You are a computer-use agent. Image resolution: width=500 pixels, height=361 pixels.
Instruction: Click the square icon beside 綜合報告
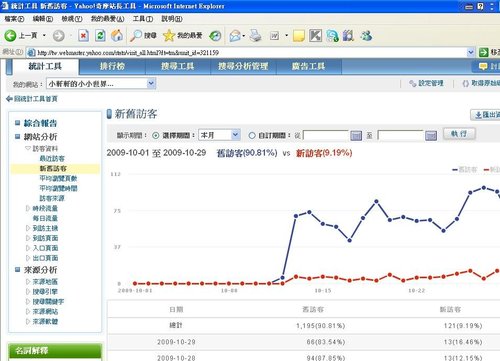point(18,123)
